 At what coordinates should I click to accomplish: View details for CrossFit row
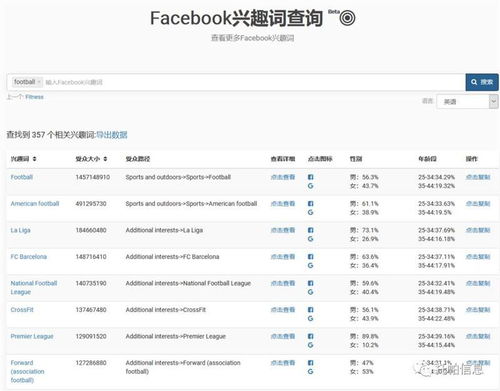(x=283, y=310)
